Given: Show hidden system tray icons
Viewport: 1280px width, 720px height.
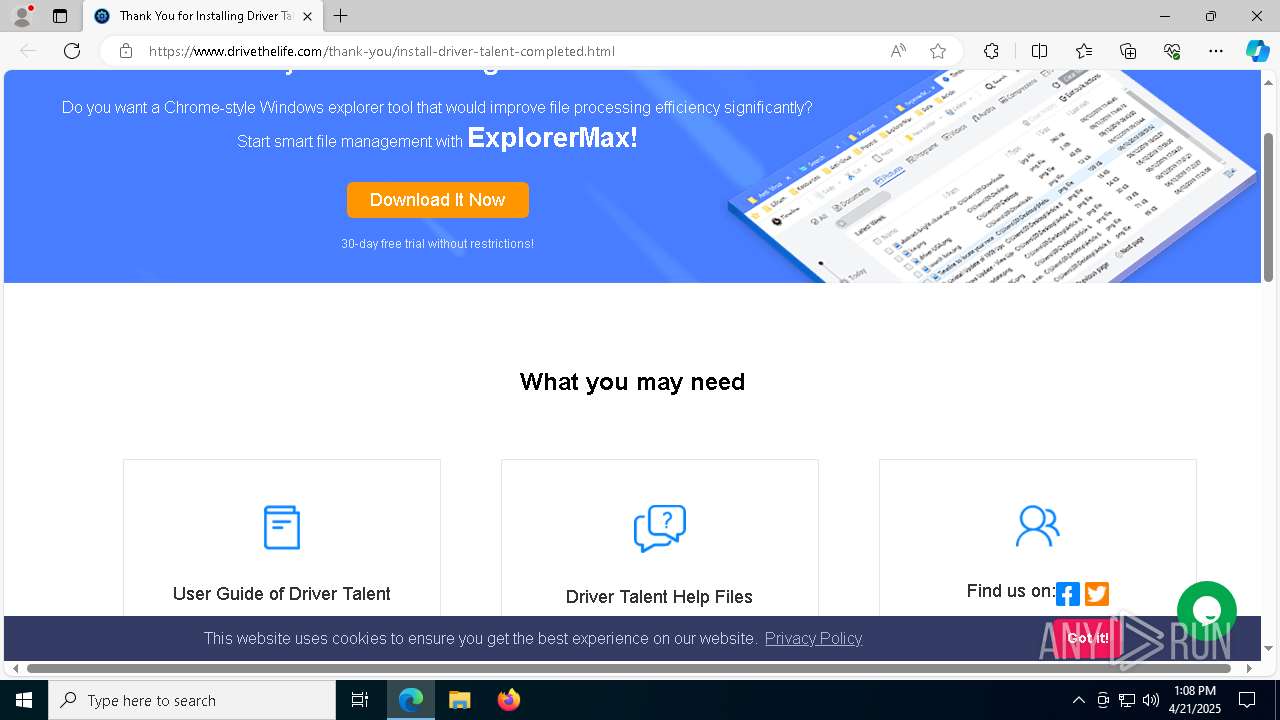Looking at the screenshot, I should click(1078, 700).
